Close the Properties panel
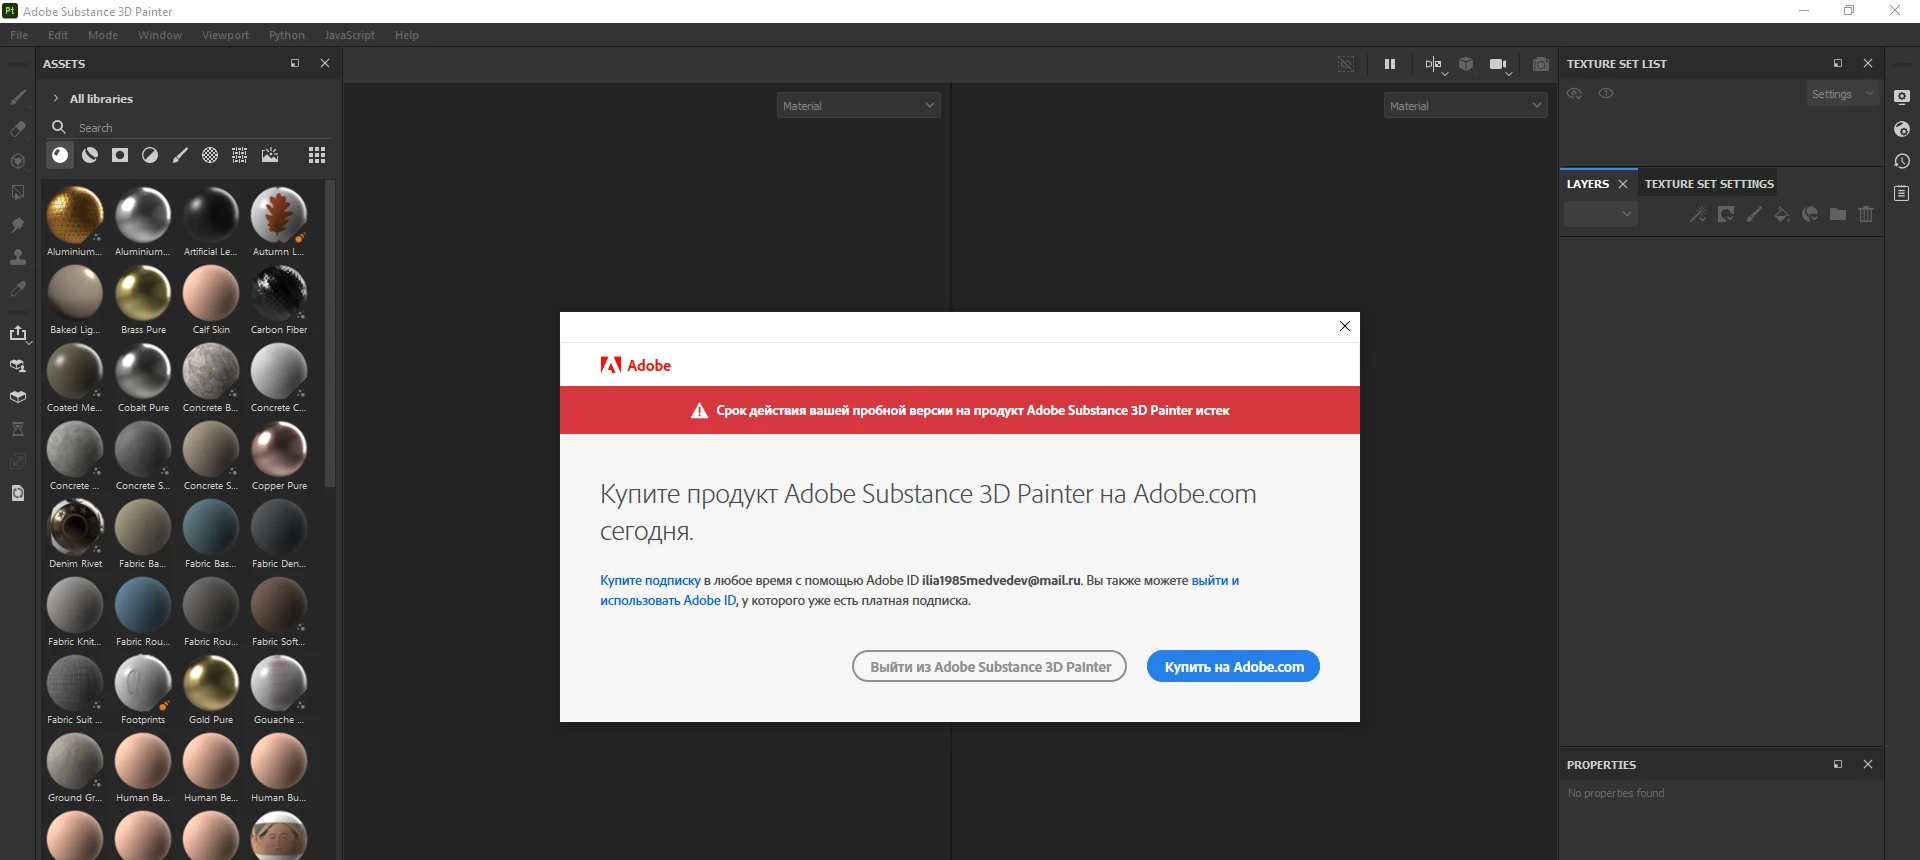The image size is (1920, 860). (x=1868, y=764)
